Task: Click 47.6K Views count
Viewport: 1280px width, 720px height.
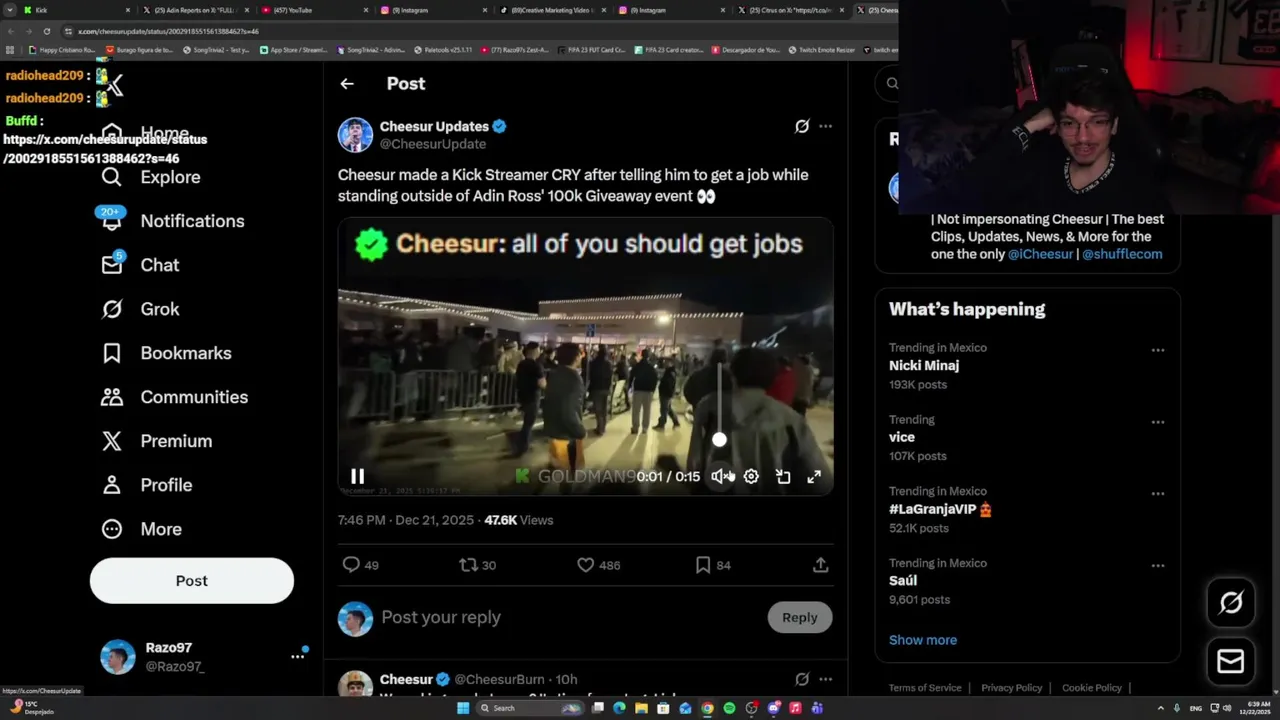Action: coord(518,520)
